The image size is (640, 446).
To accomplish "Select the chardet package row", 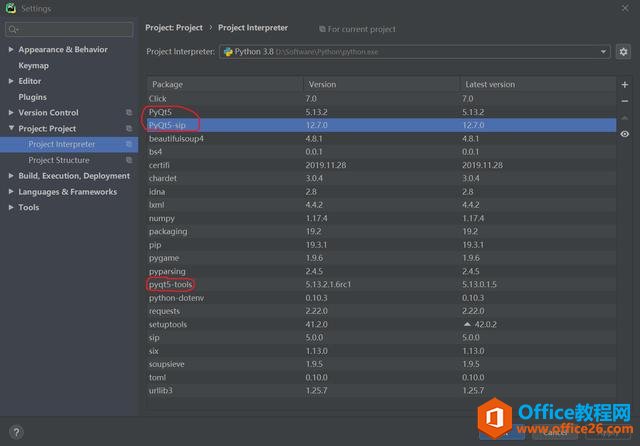I will tap(382, 178).
